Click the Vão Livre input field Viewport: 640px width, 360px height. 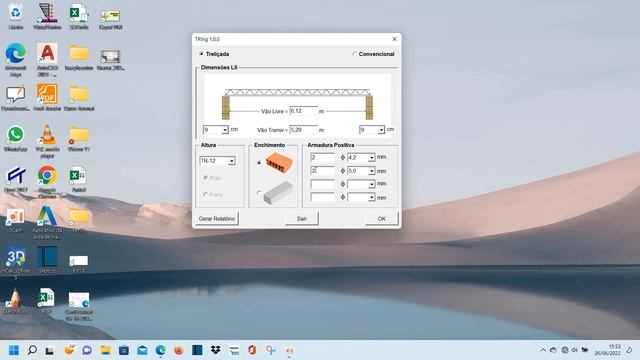coord(303,111)
